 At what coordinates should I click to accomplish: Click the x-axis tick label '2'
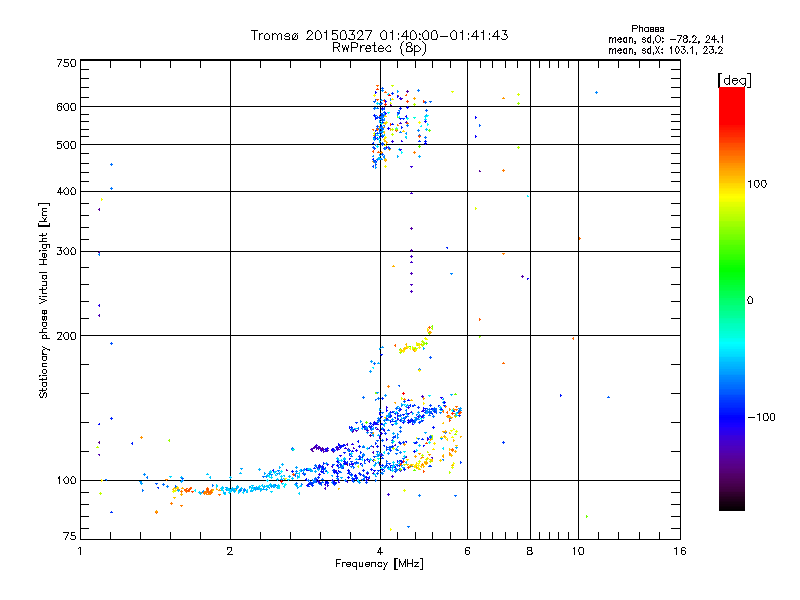pos(230,551)
